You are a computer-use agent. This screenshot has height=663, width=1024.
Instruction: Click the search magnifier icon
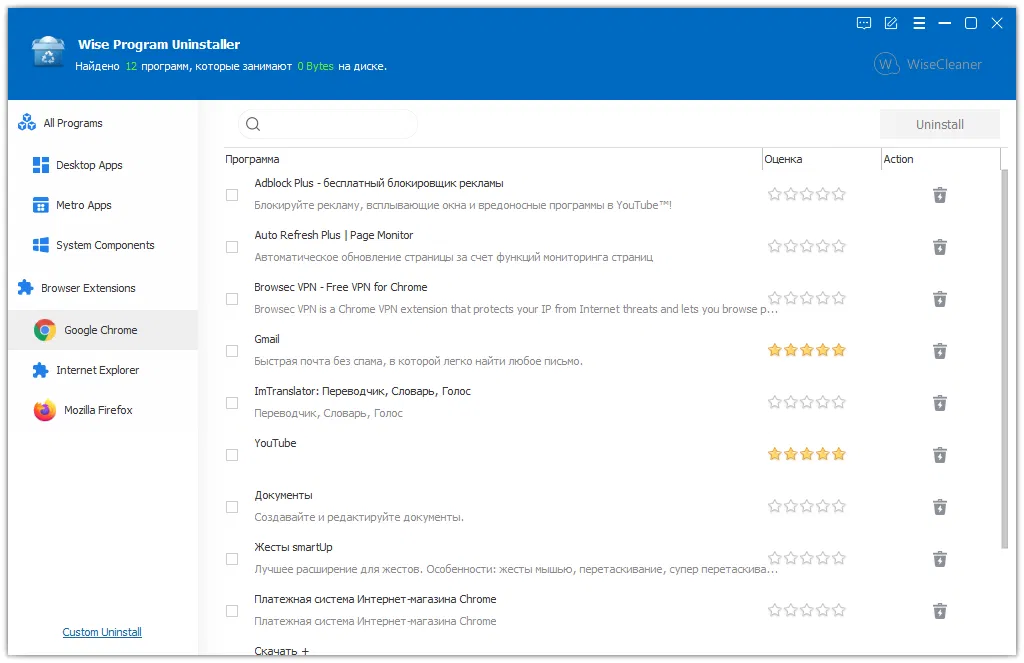pyautogui.click(x=253, y=124)
